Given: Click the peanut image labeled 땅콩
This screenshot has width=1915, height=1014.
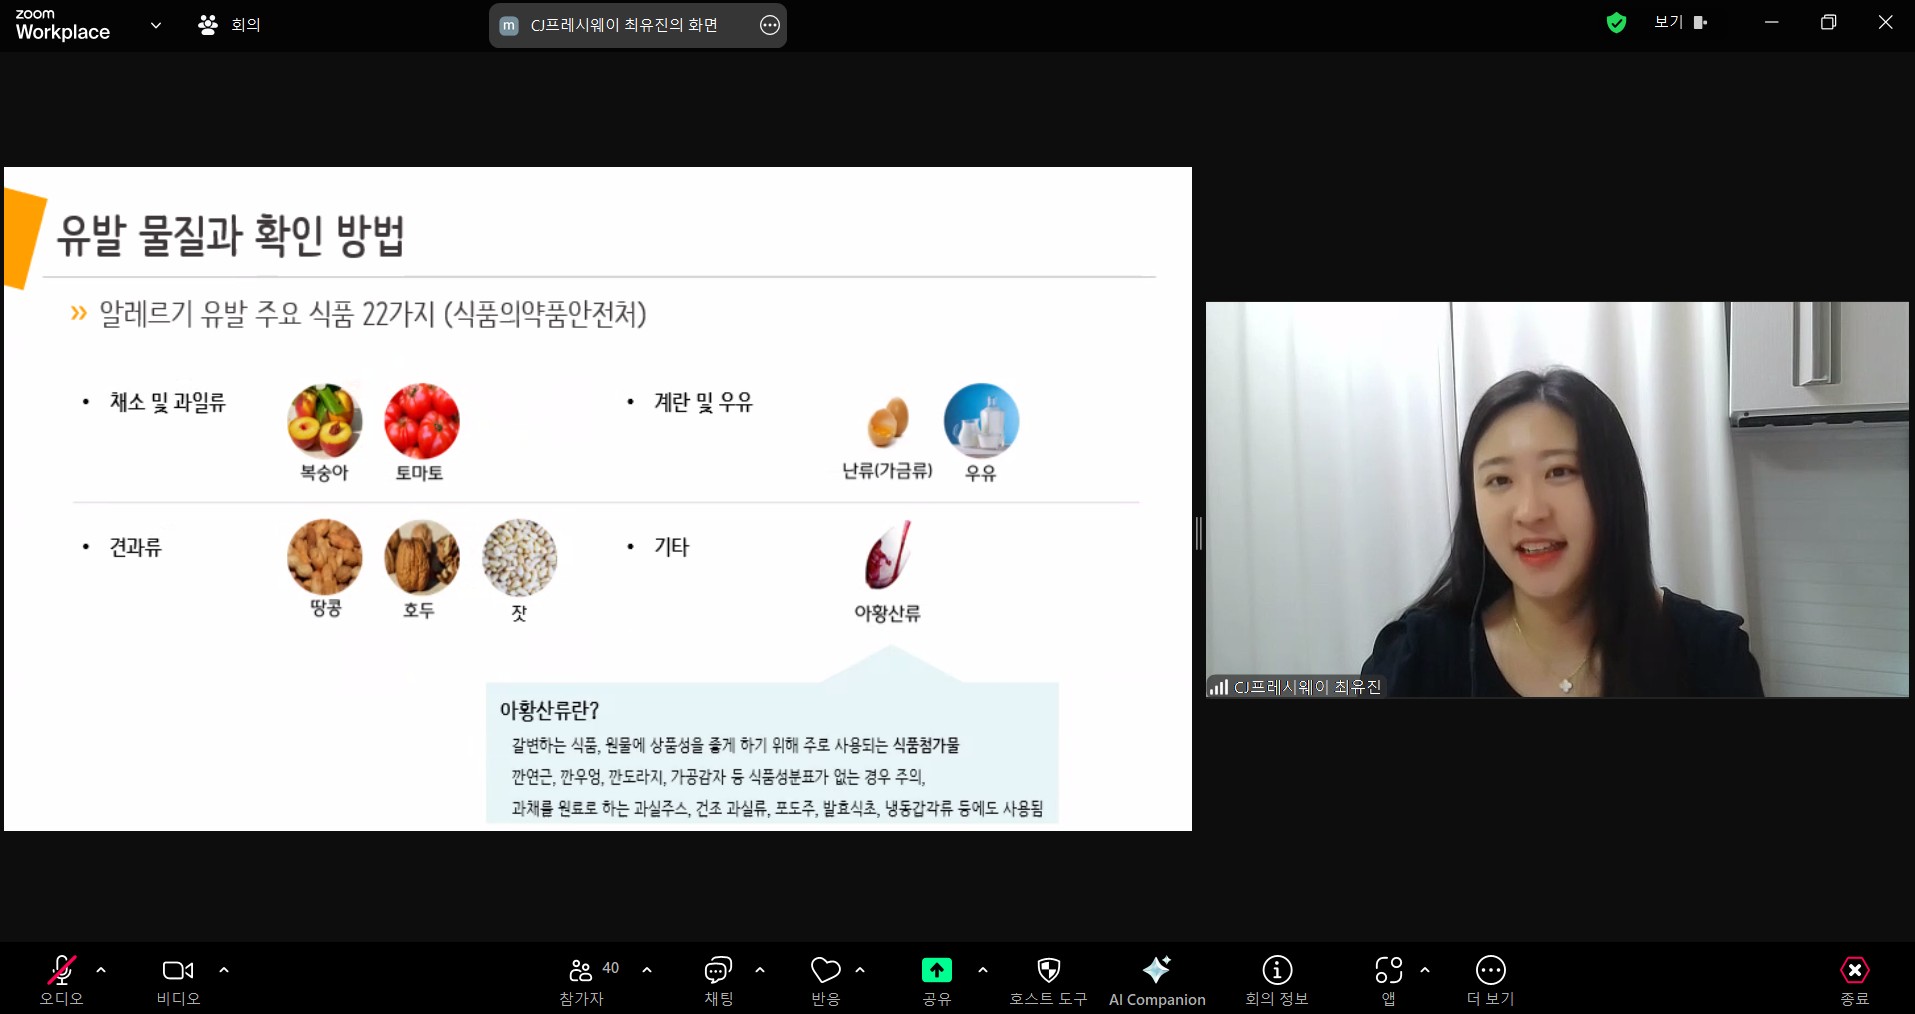Looking at the screenshot, I should tap(324, 557).
